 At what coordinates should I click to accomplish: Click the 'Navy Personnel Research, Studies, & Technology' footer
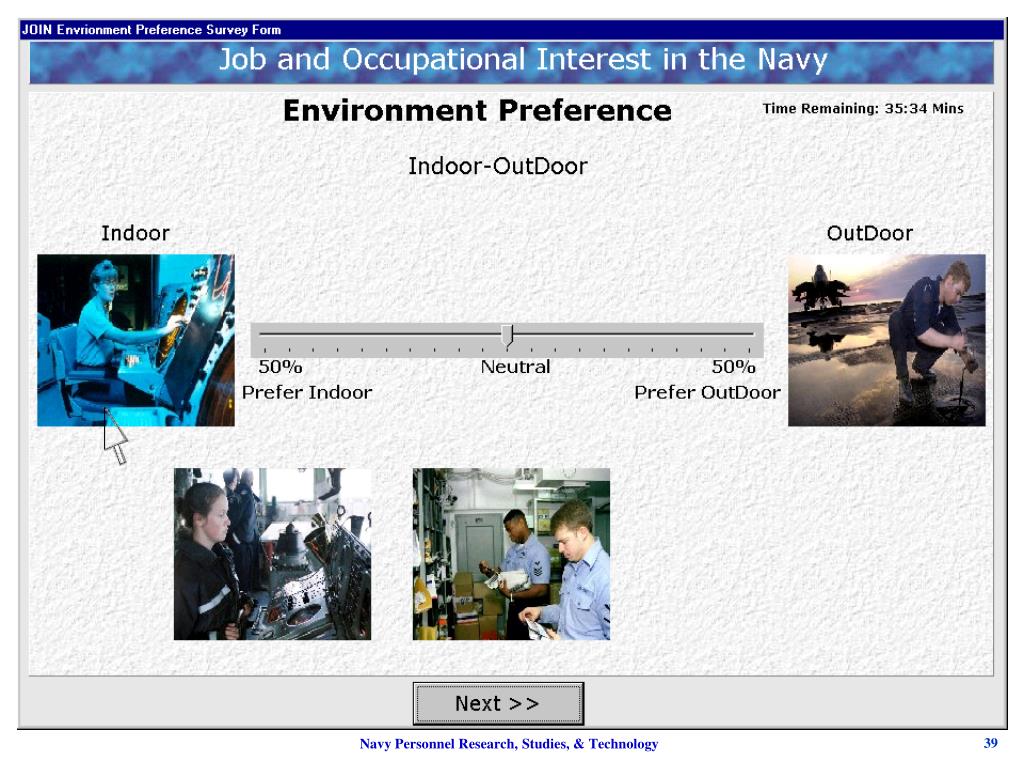click(509, 744)
